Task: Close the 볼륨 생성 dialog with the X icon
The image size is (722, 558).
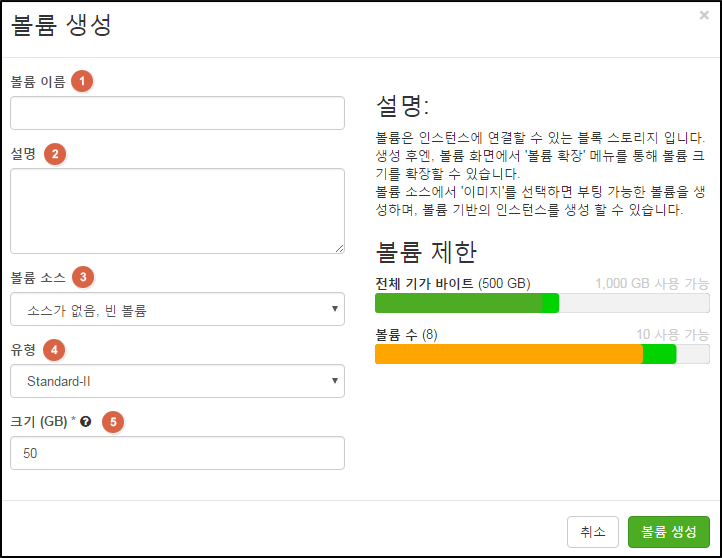Action: 704,15
